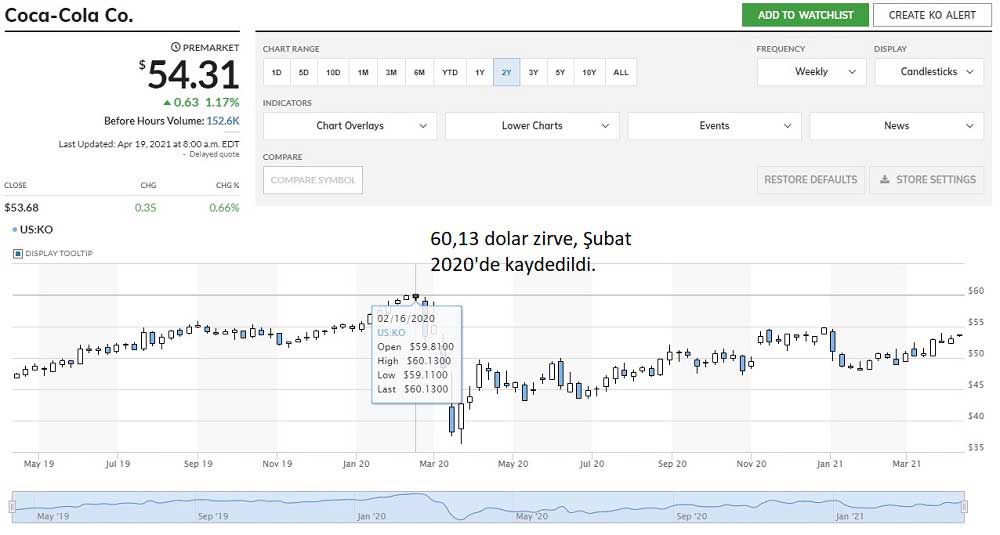Open the Weekly frequency dropdown
Viewport: 1000px width, 535px height.
tap(811, 72)
